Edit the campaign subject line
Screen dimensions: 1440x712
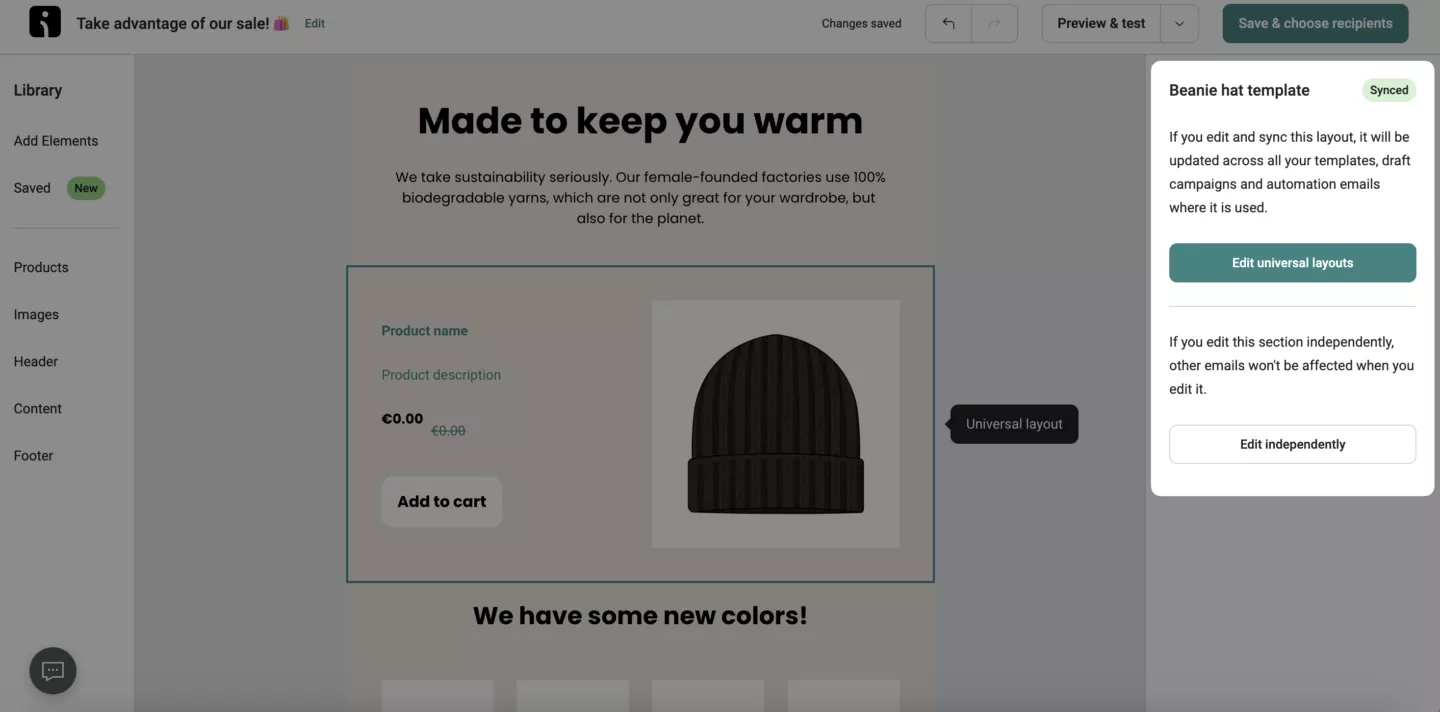tap(314, 24)
